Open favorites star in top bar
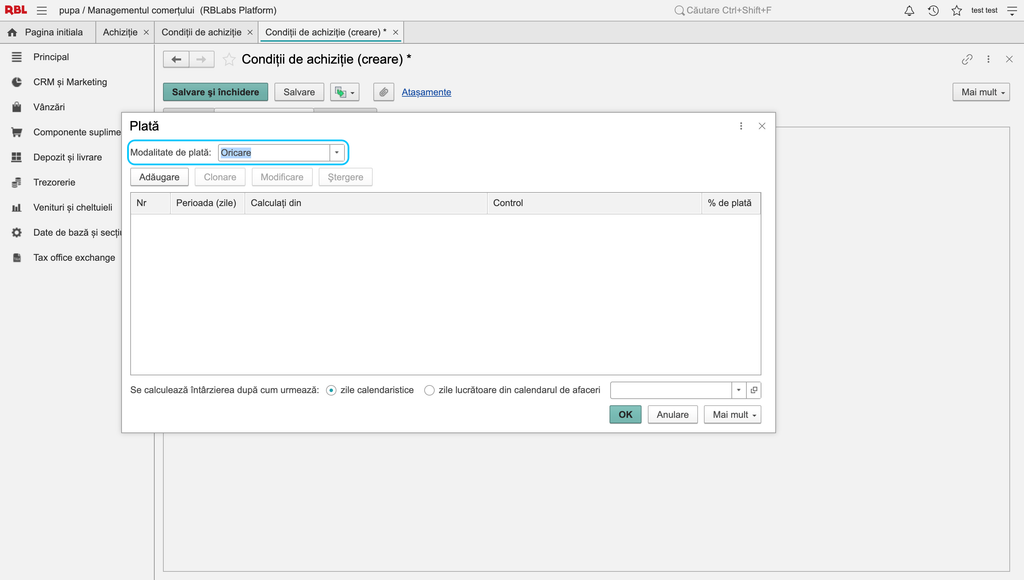Image resolution: width=1024 pixels, height=580 pixels. (x=957, y=10)
